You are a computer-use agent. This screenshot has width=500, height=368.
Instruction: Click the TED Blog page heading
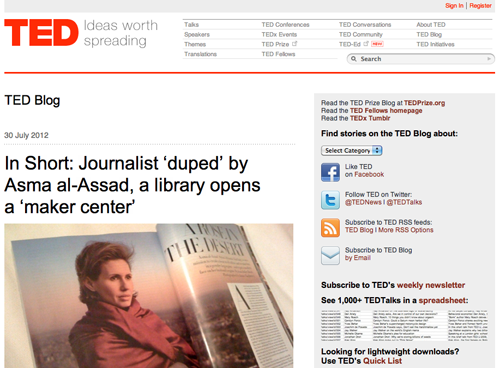coord(32,100)
